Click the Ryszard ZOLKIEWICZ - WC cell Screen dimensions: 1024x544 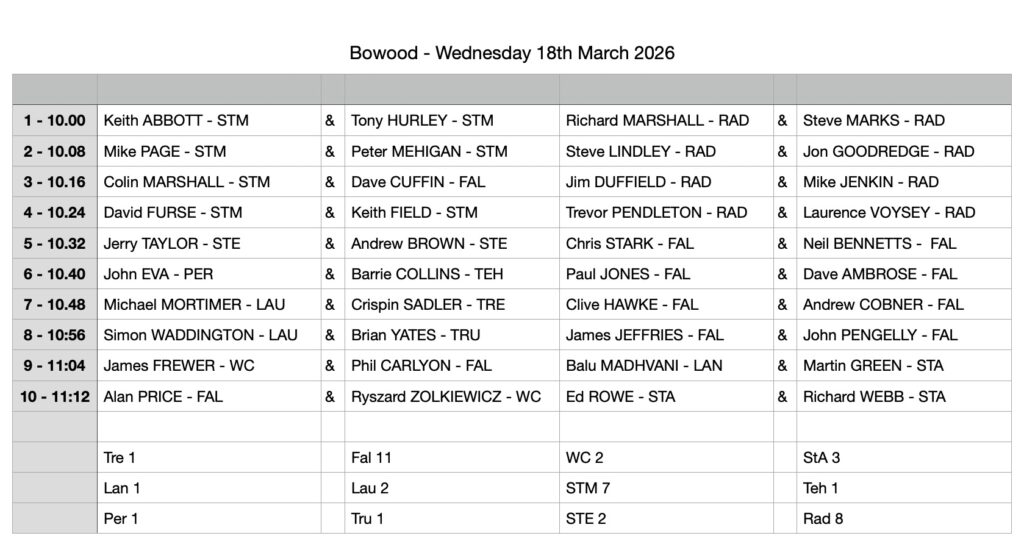[x=446, y=396]
